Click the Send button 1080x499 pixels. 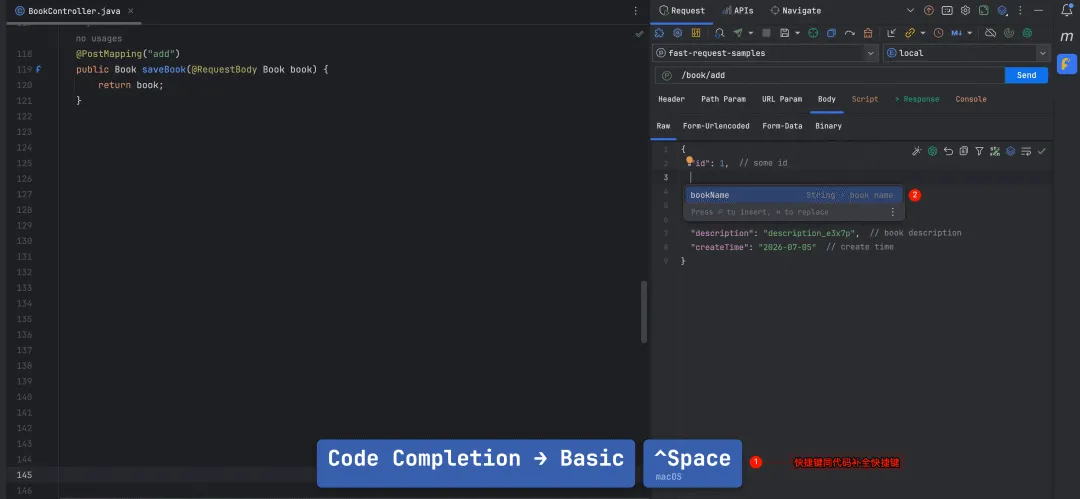(x=1026, y=75)
